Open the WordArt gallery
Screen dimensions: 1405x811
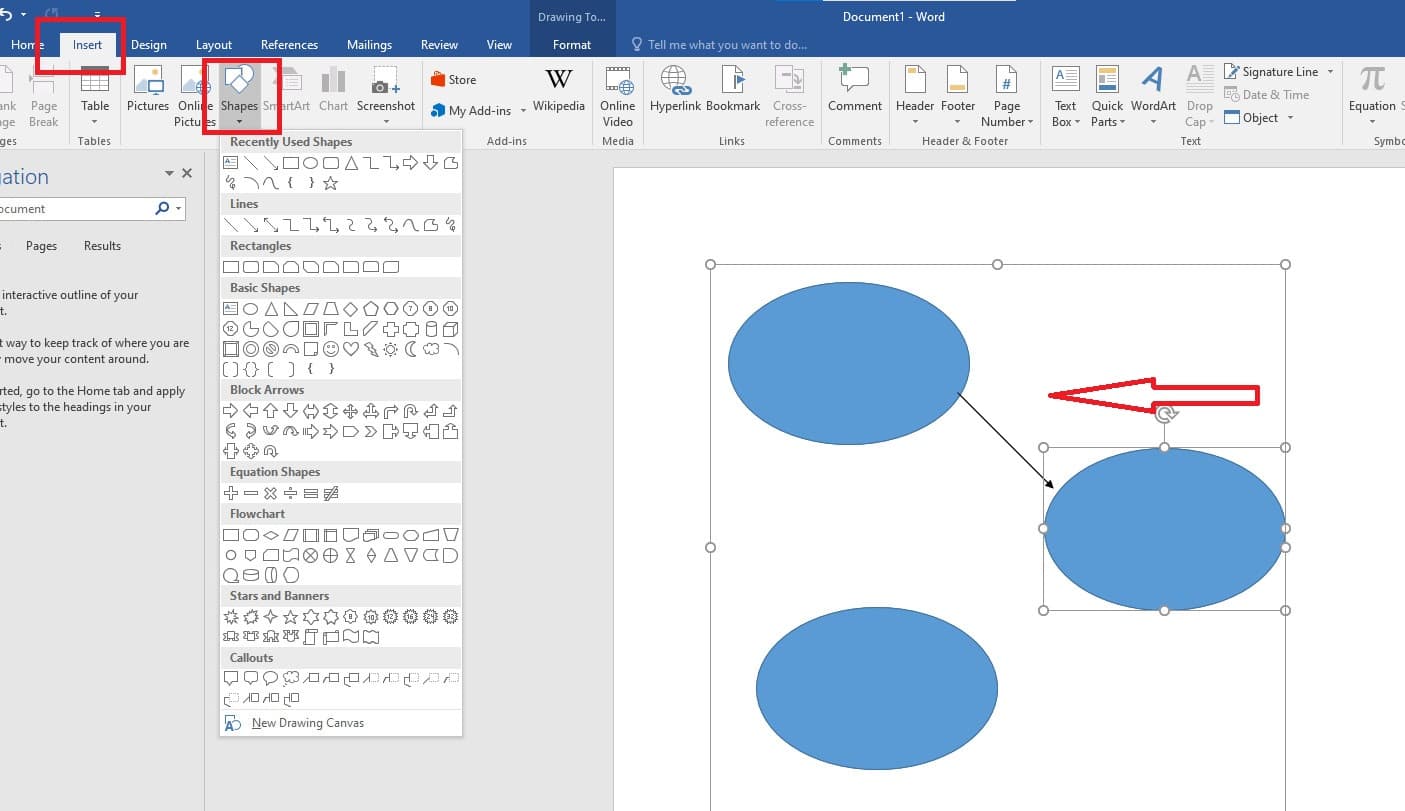click(x=1153, y=98)
